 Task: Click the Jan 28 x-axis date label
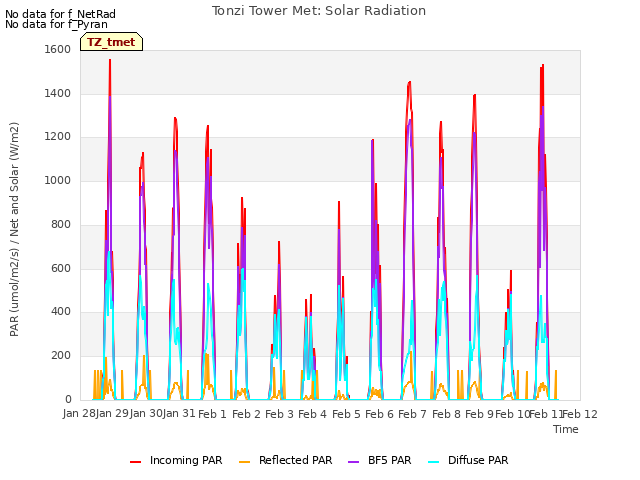point(79,413)
